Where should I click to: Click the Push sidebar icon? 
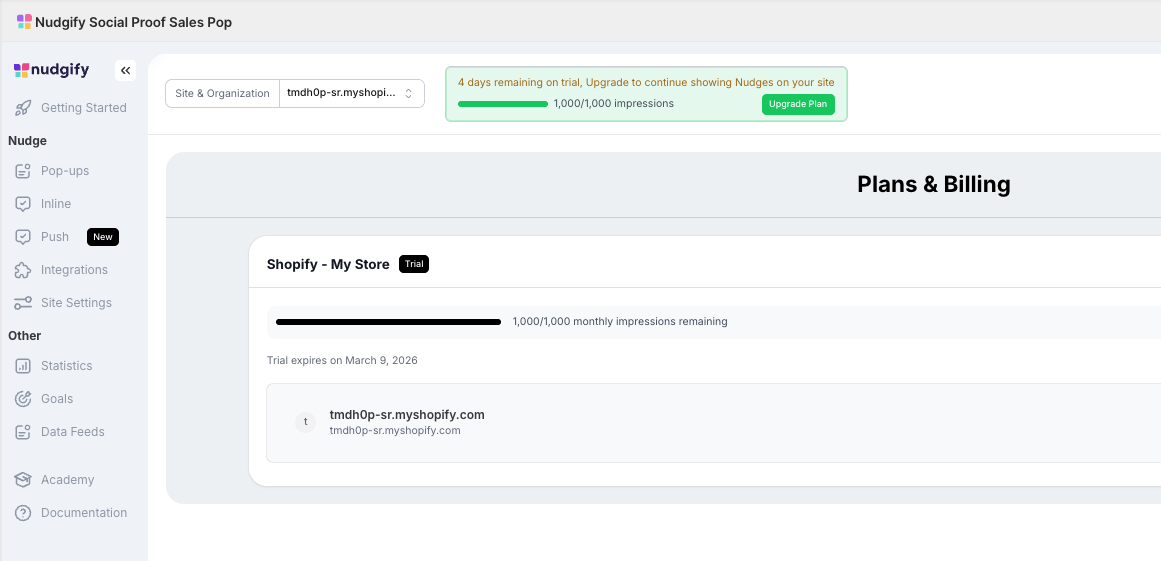tap(23, 237)
